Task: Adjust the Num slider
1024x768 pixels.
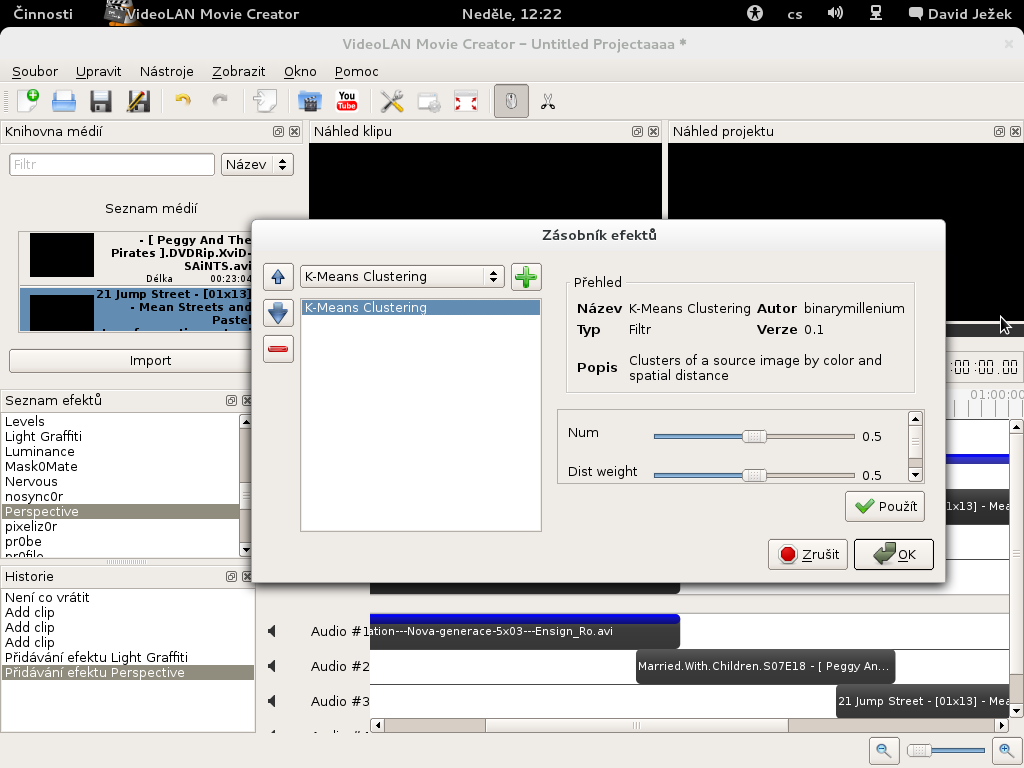Action: pyautogui.click(x=754, y=436)
